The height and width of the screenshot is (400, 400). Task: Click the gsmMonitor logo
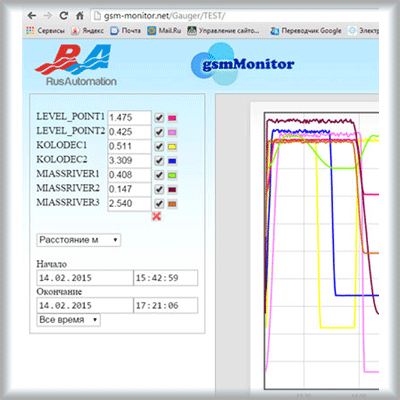click(x=242, y=64)
